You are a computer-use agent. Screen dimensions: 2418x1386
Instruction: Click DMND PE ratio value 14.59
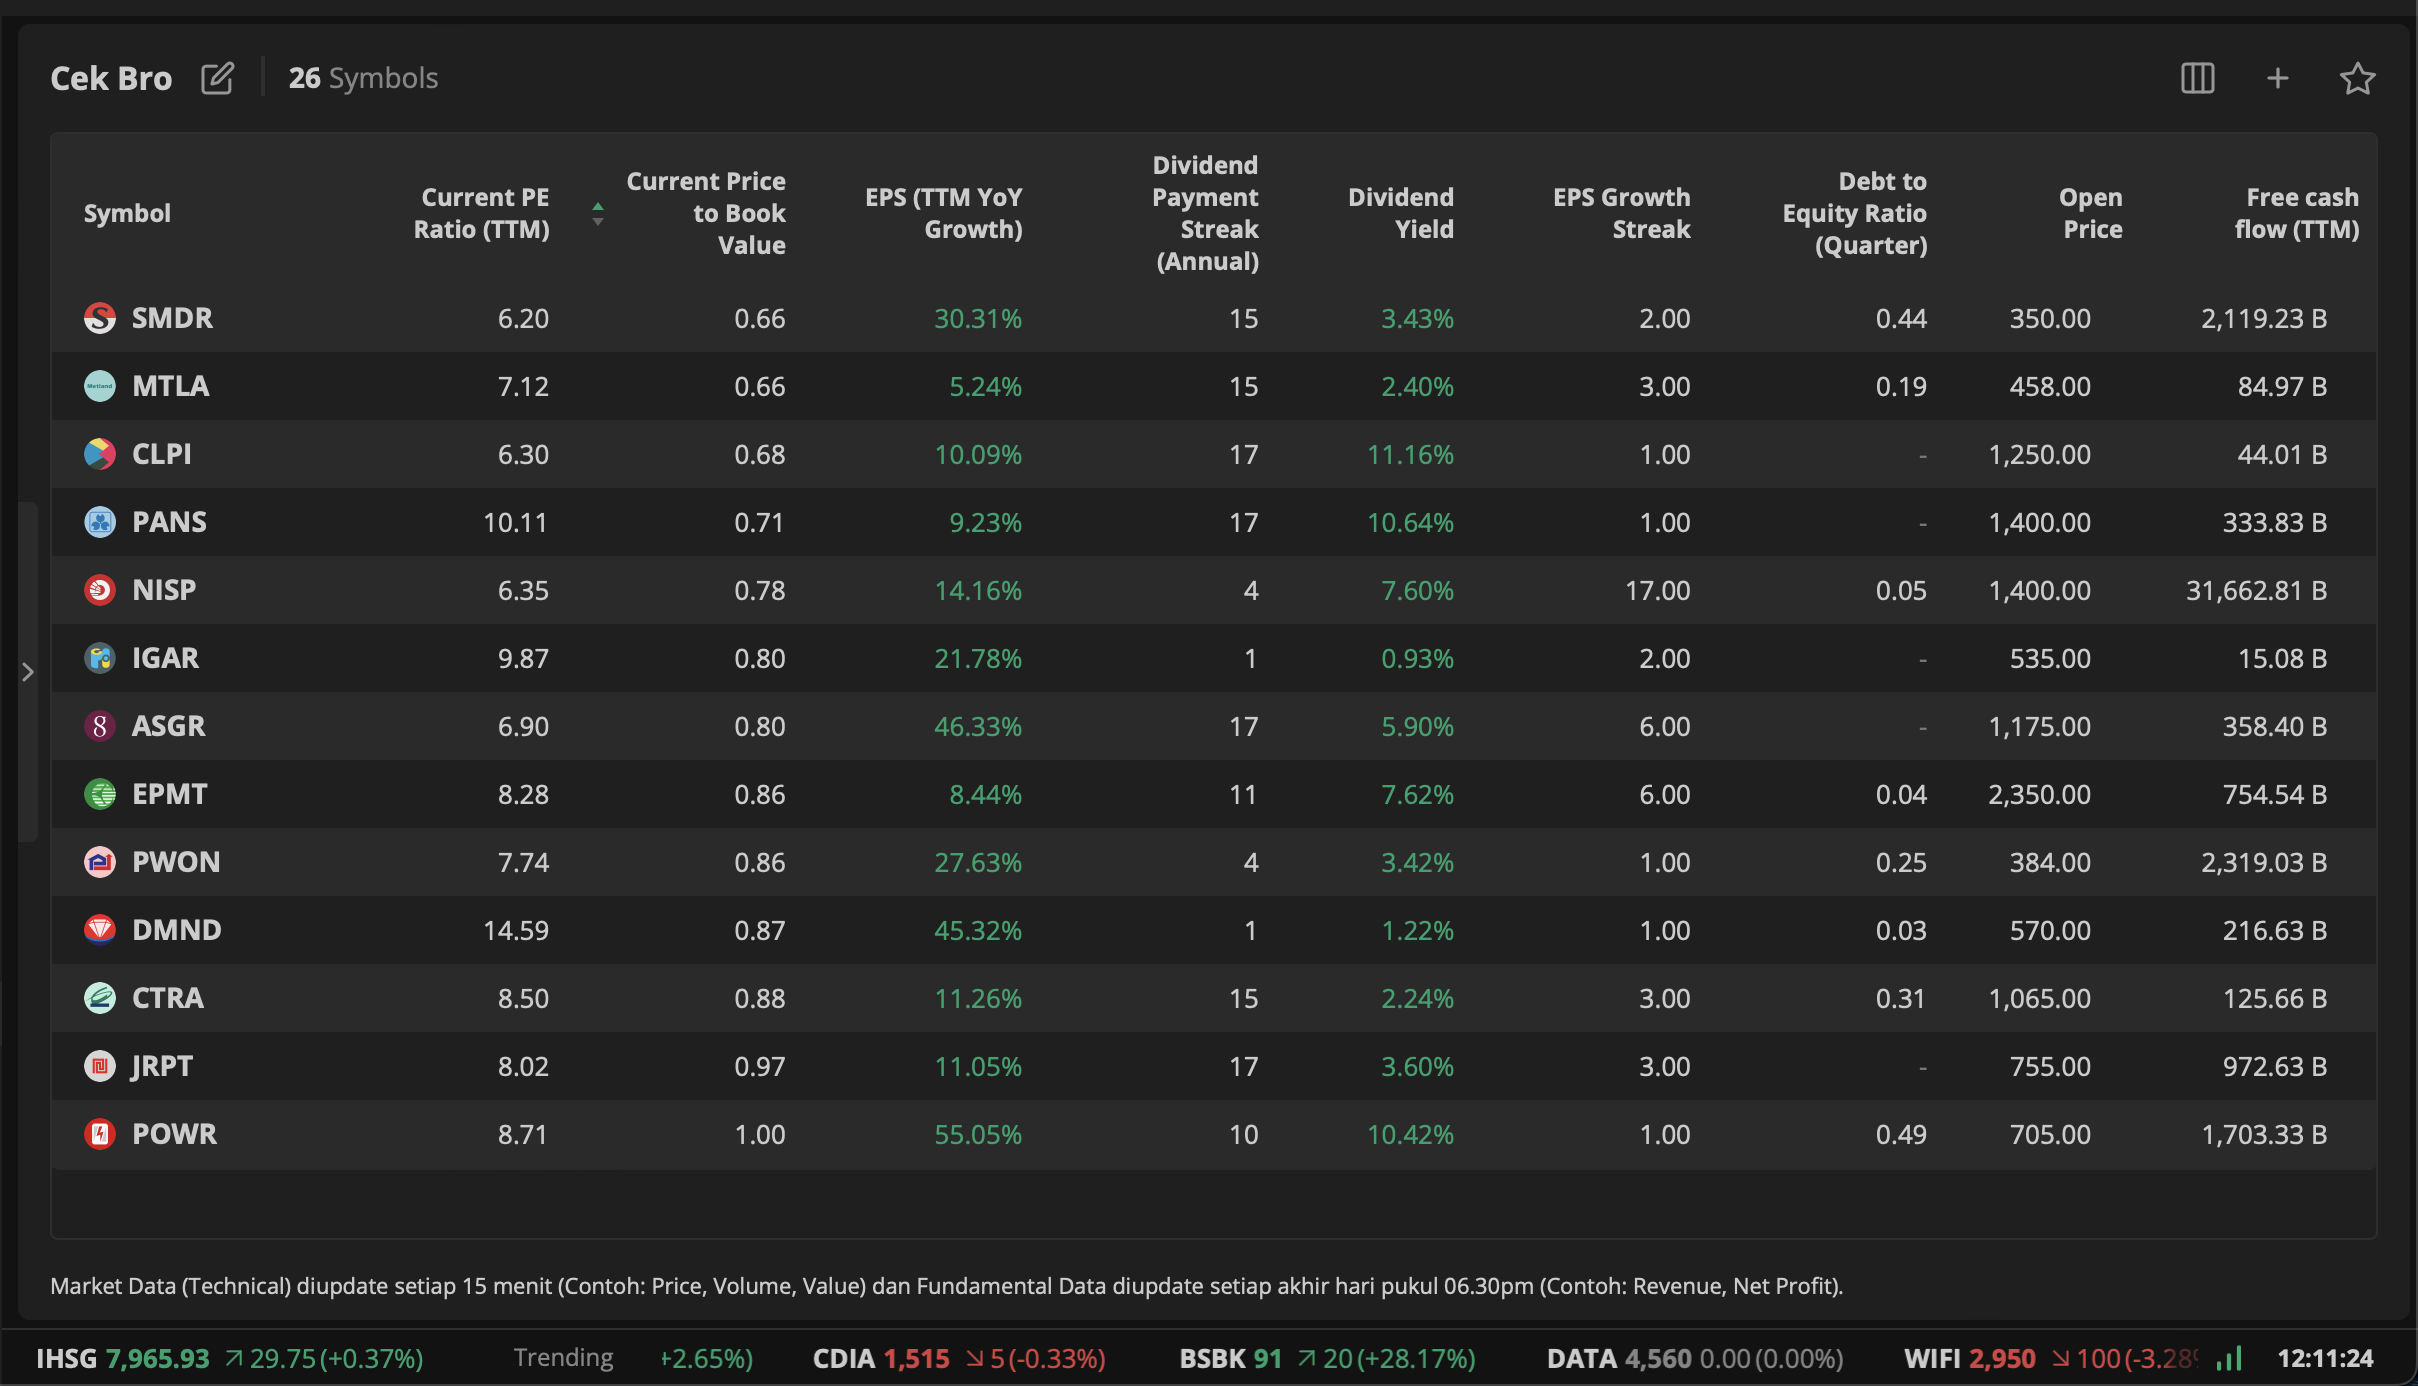point(516,930)
